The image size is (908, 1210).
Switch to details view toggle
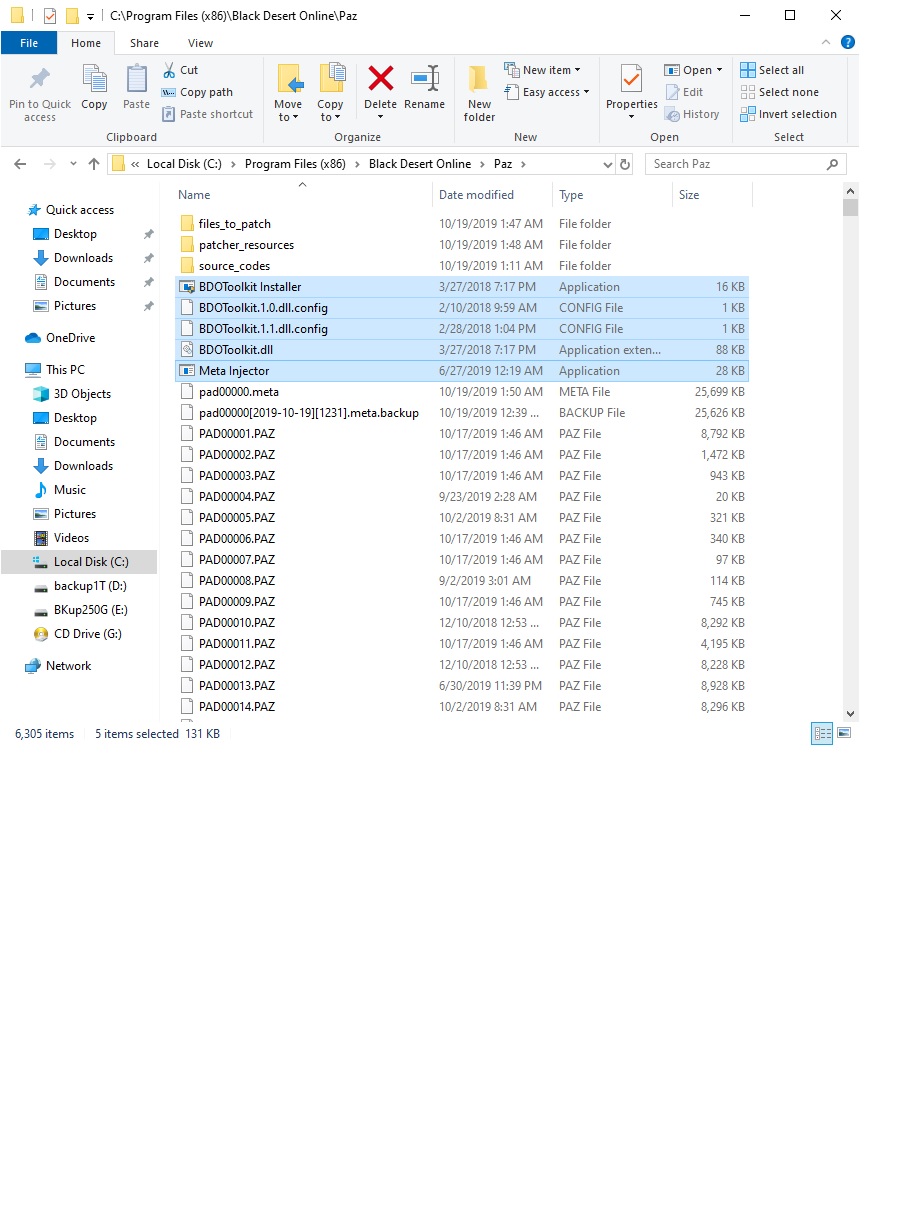pyautogui.click(x=823, y=734)
